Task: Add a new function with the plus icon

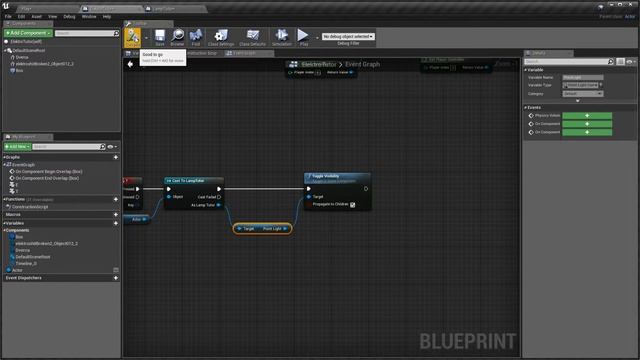Action: 116,199
